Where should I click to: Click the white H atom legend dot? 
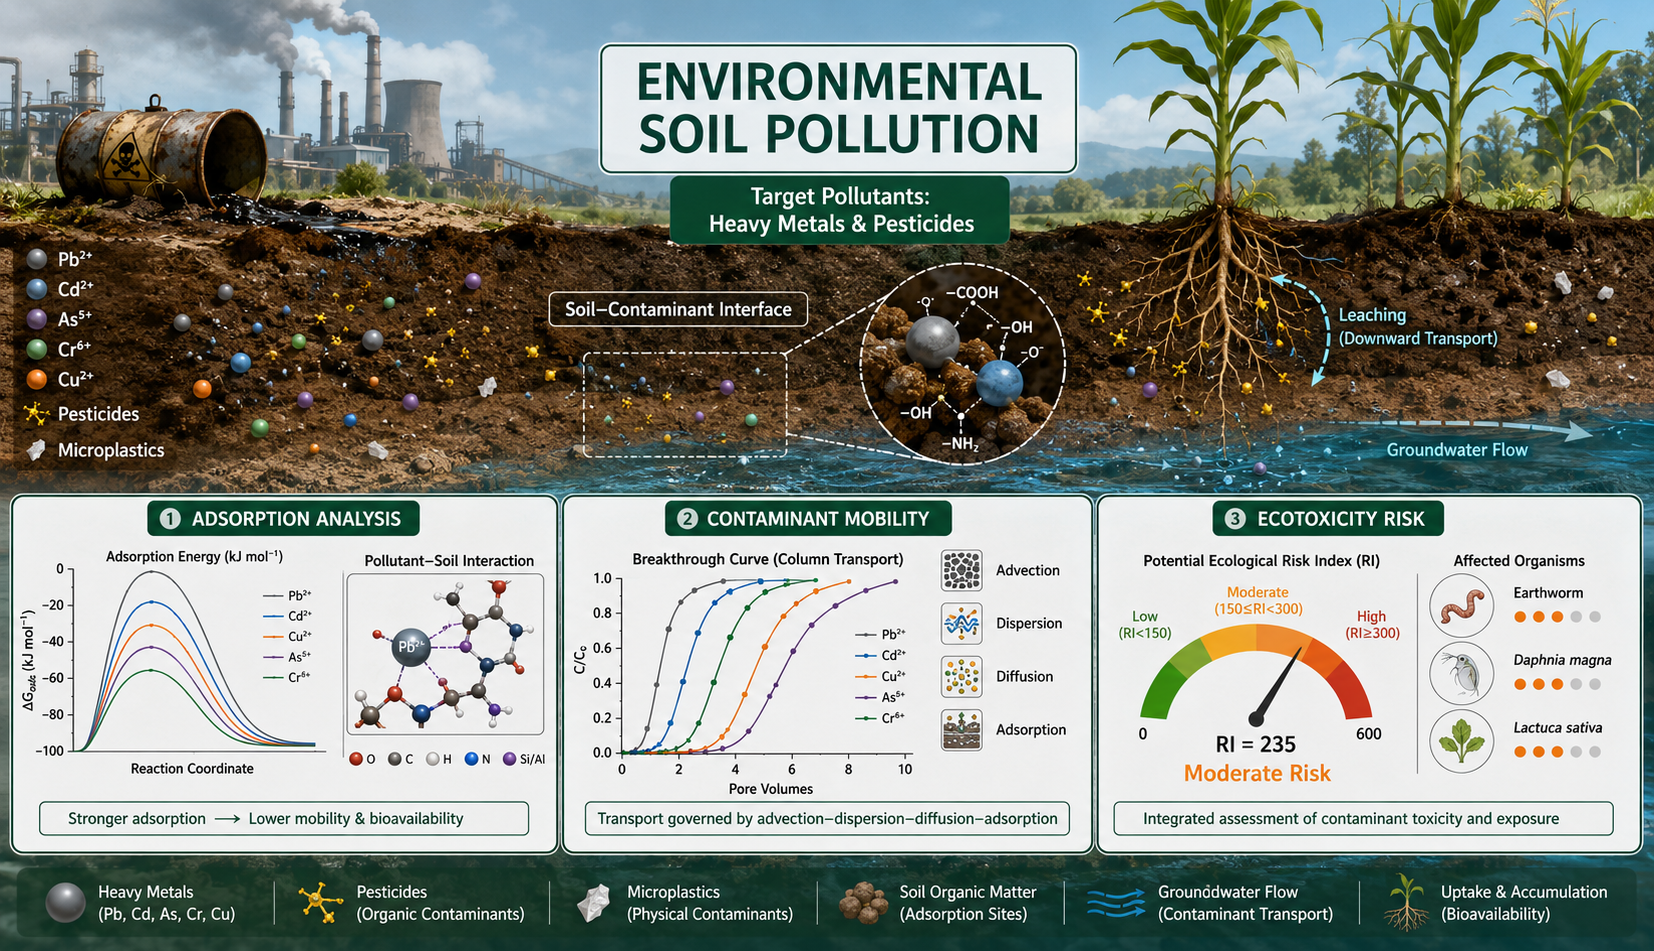(432, 759)
